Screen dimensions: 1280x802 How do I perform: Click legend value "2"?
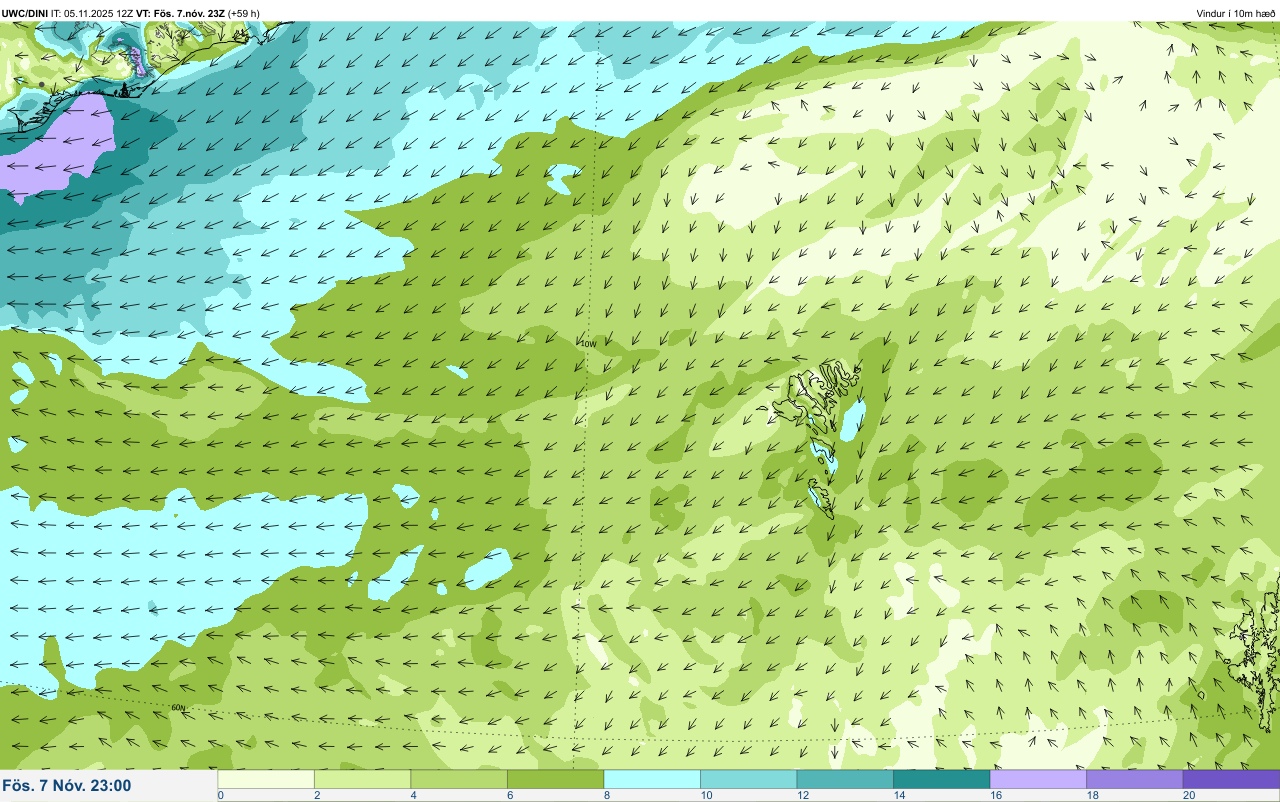315,795
